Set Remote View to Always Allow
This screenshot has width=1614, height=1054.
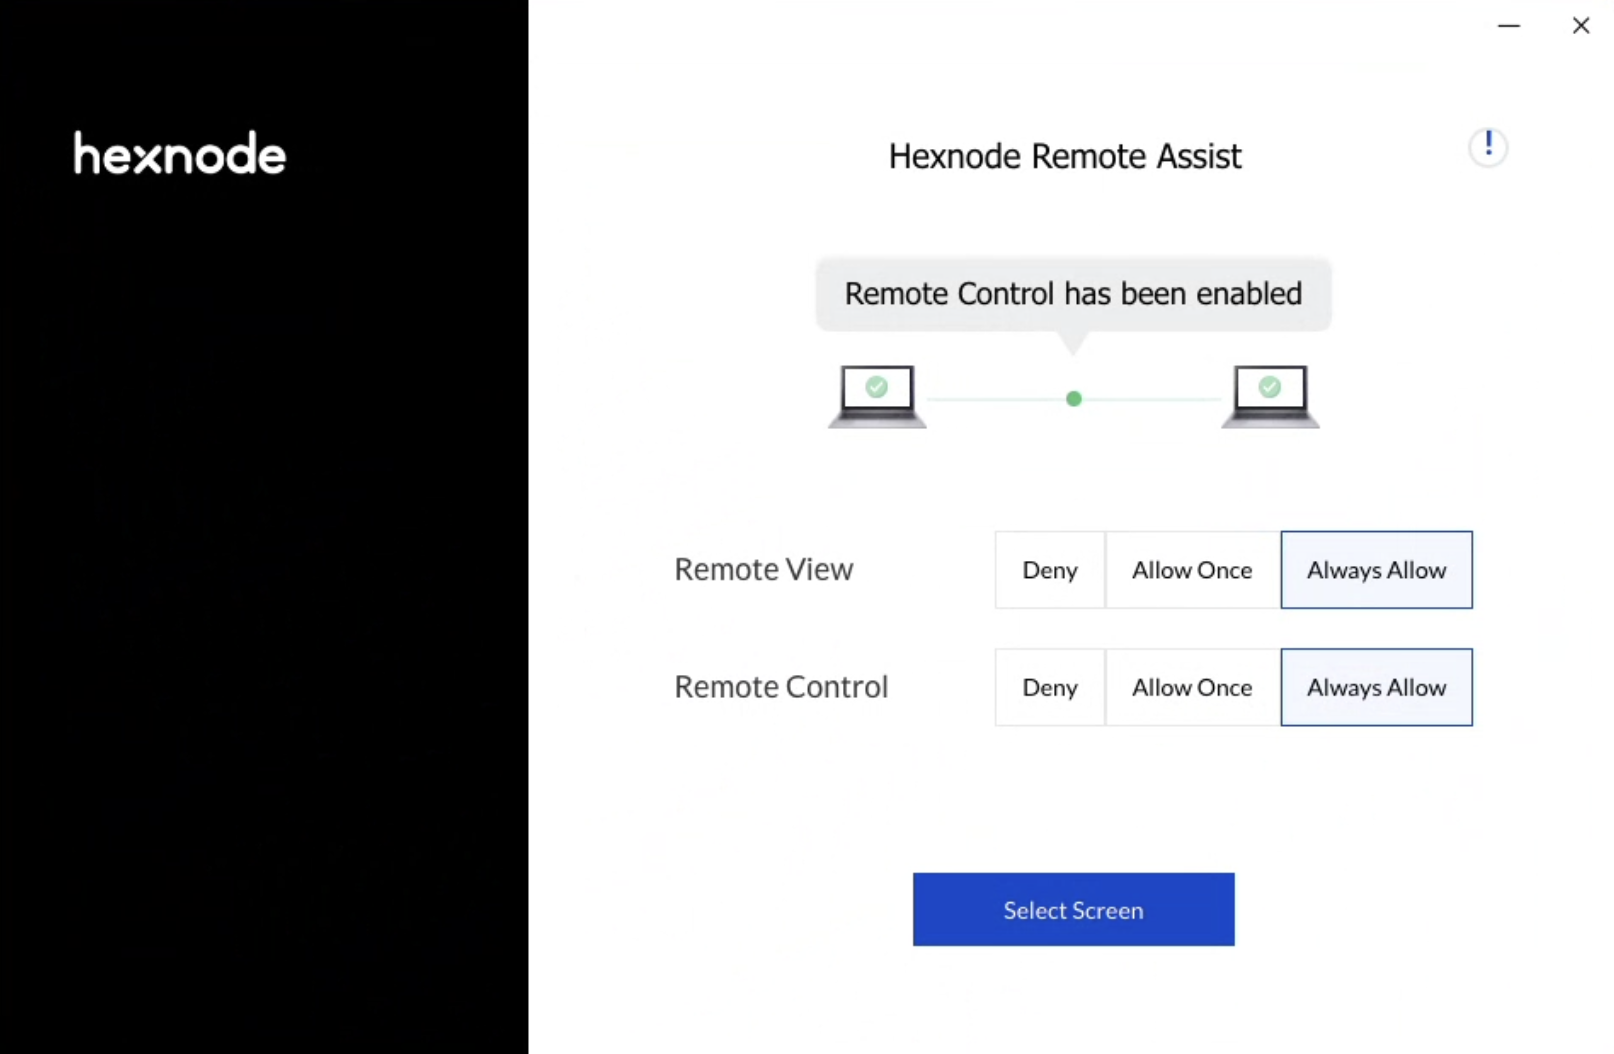point(1376,570)
